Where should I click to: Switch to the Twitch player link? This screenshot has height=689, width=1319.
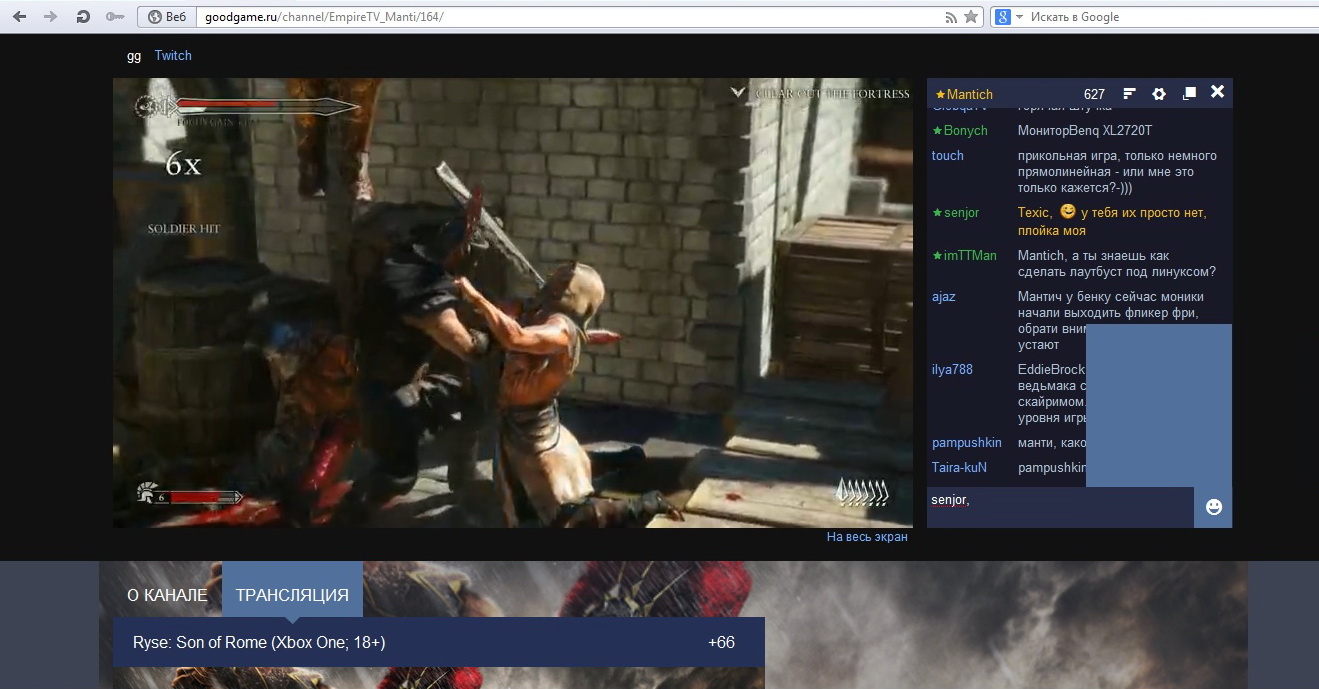[173, 56]
